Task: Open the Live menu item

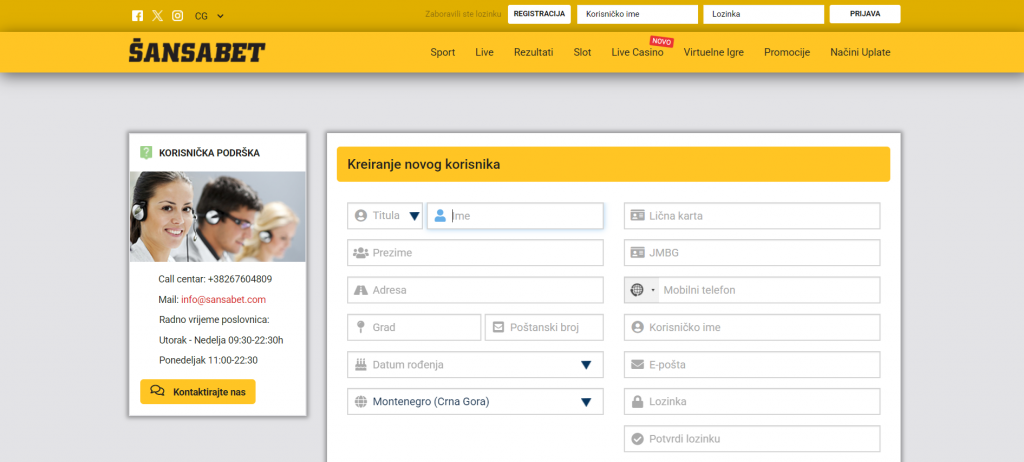Action: pos(485,52)
